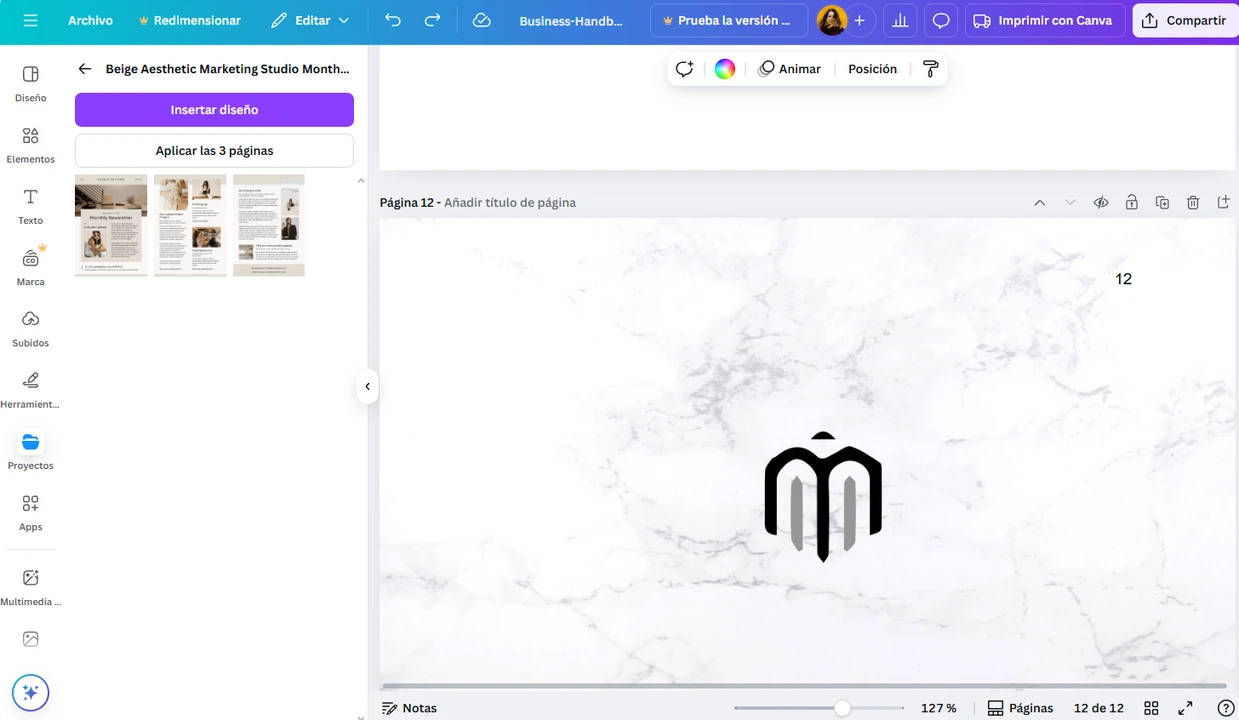
Task: Collapse the side panel arrow handle
Action: pyautogui.click(x=367, y=386)
